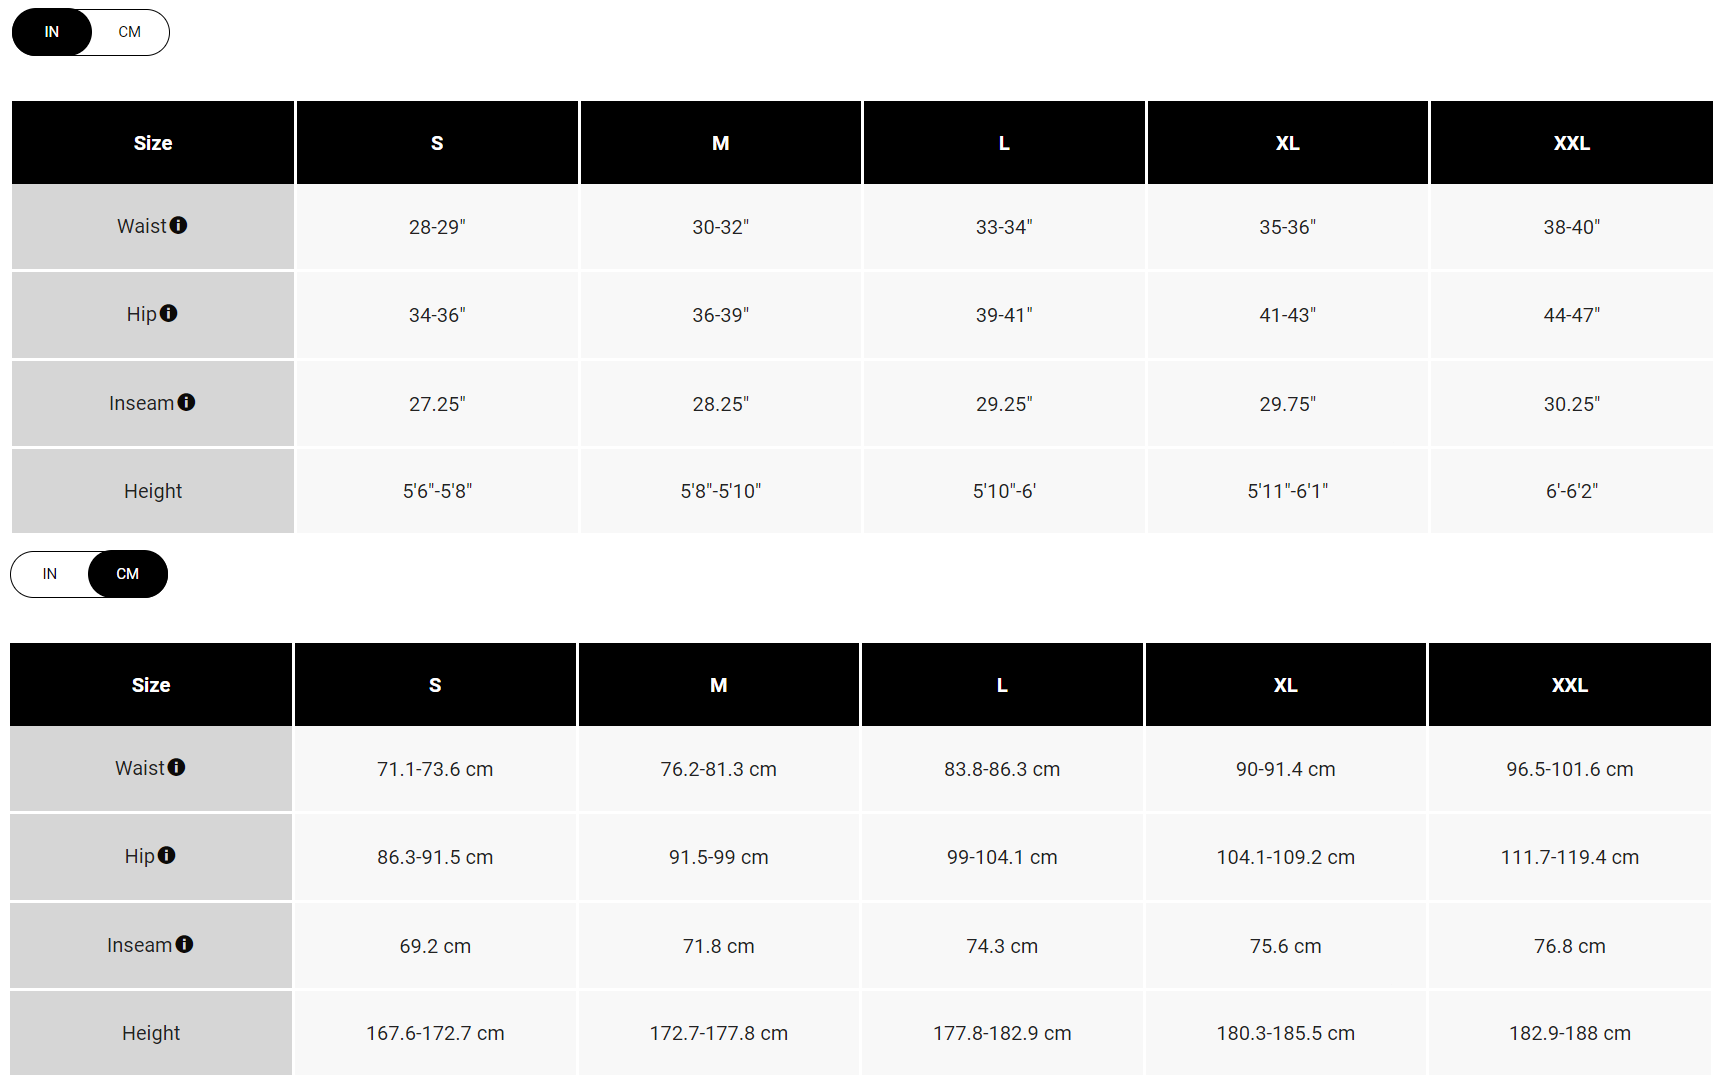The image size is (1721, 1083).
Task: Click the 30-32" waist cell for size M
Action: (x=720, y=227)
